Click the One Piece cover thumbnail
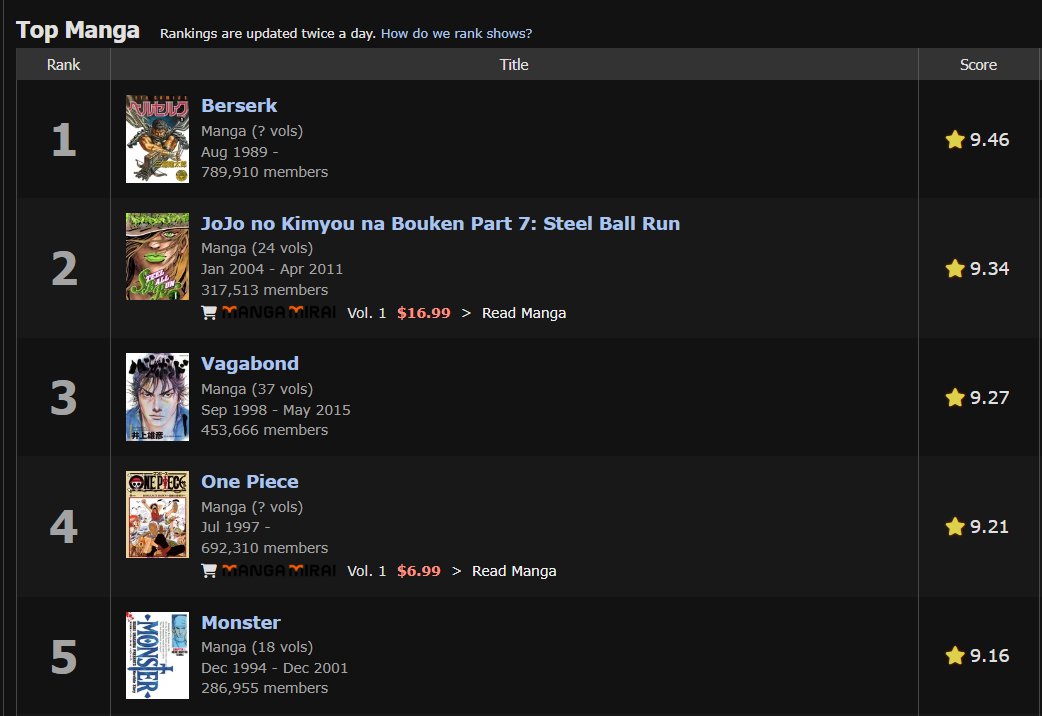1042x716 pixels. (157, 515)
